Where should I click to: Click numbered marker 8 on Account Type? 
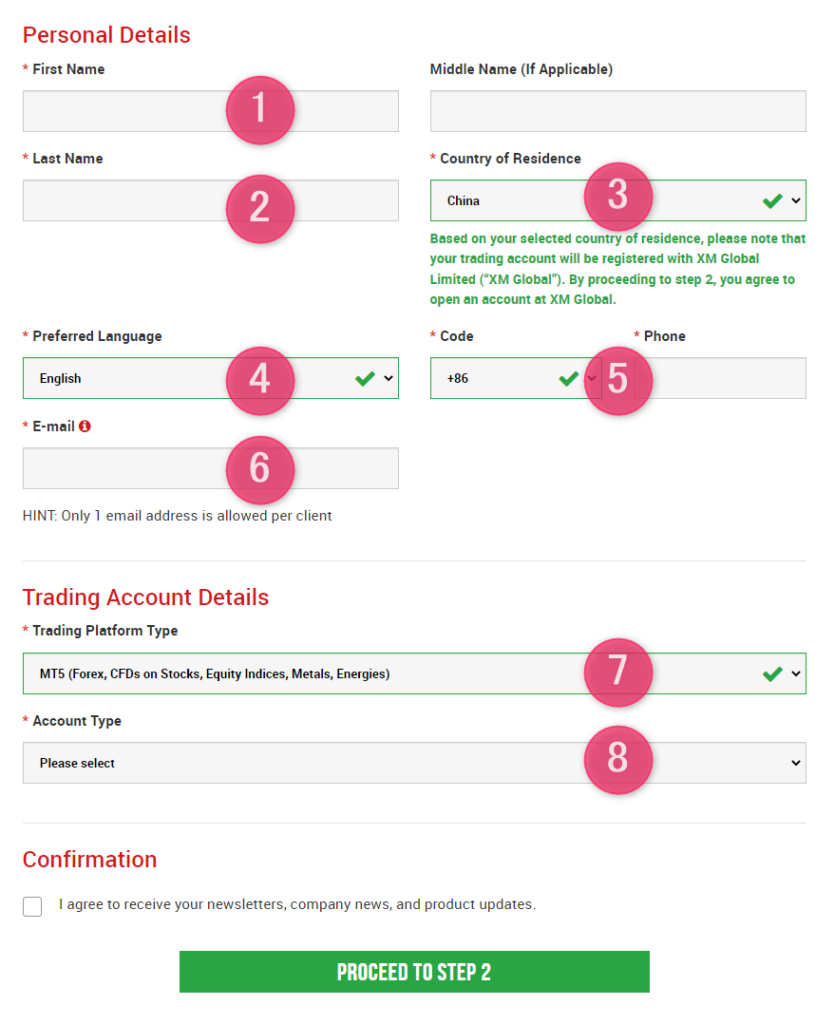tap(618, 760)
